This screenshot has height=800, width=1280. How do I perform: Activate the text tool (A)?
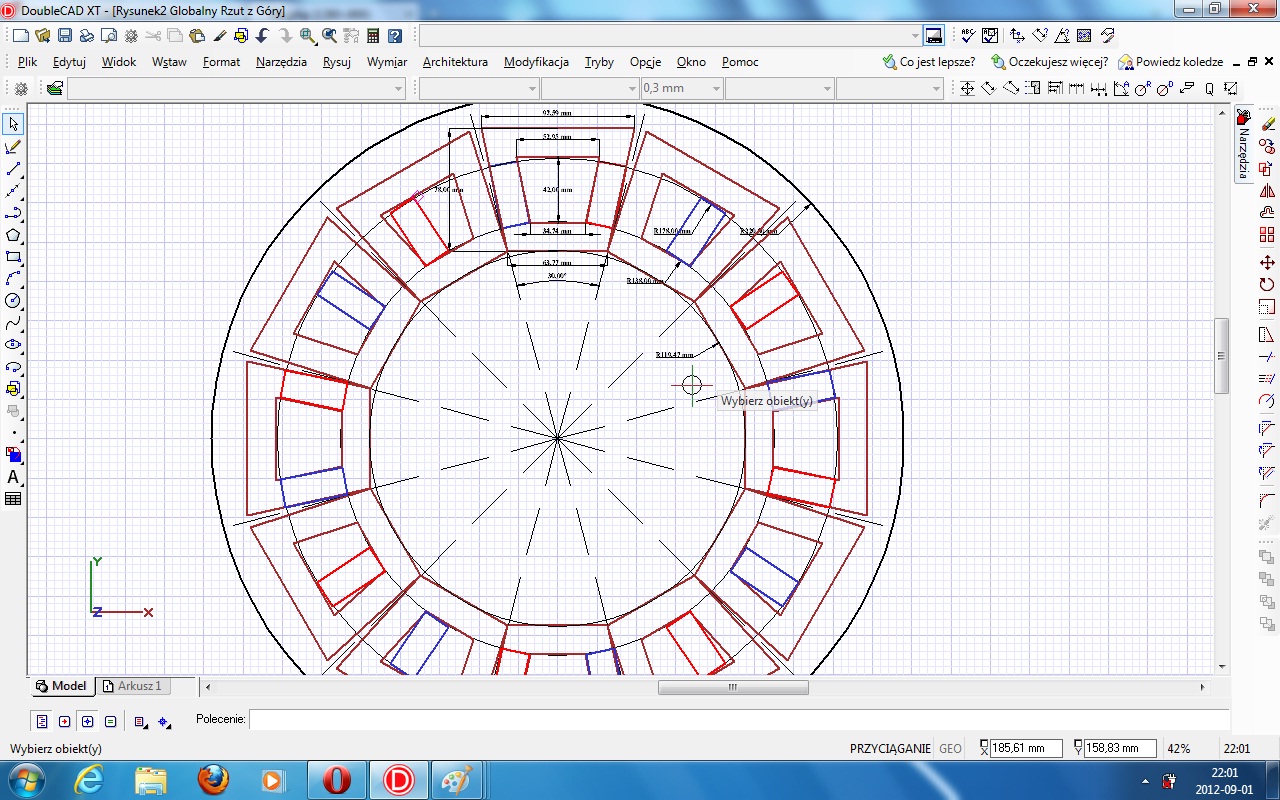(x=13, y=477)
